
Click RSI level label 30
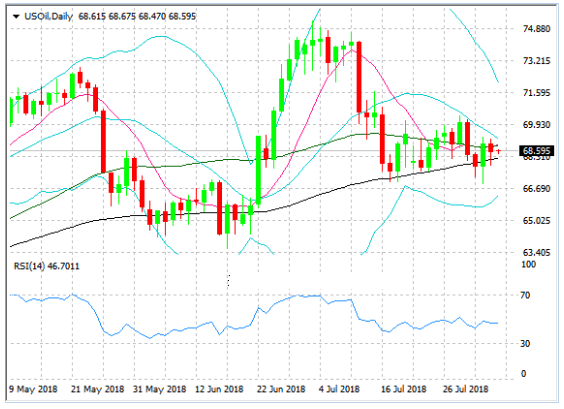(x=525, y=344)
